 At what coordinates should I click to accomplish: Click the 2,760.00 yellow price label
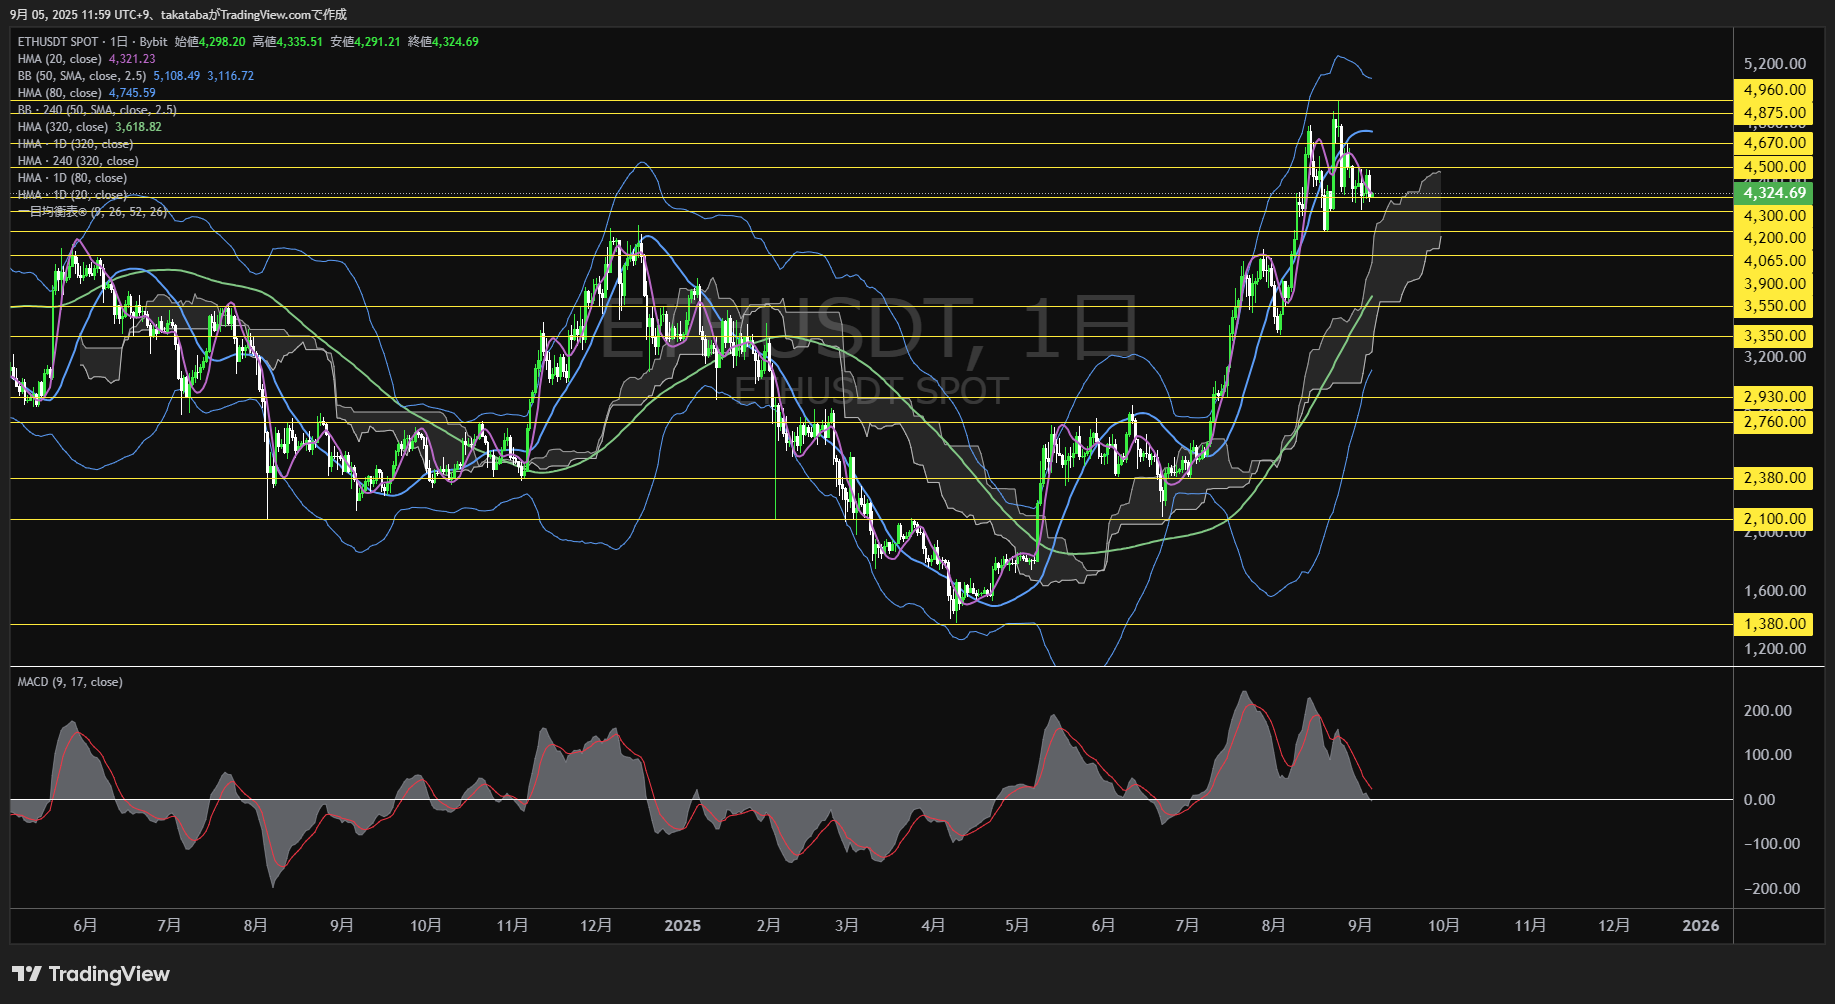point(1775,422)
